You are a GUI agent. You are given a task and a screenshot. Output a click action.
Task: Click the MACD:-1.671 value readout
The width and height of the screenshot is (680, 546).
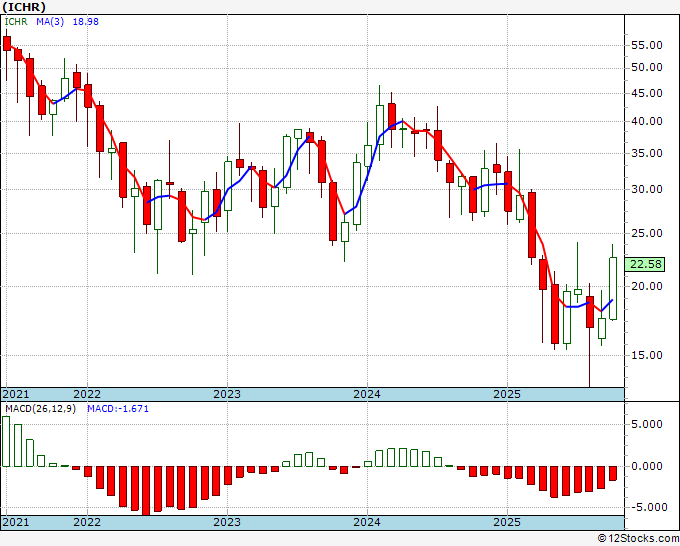tap(118, 409)
